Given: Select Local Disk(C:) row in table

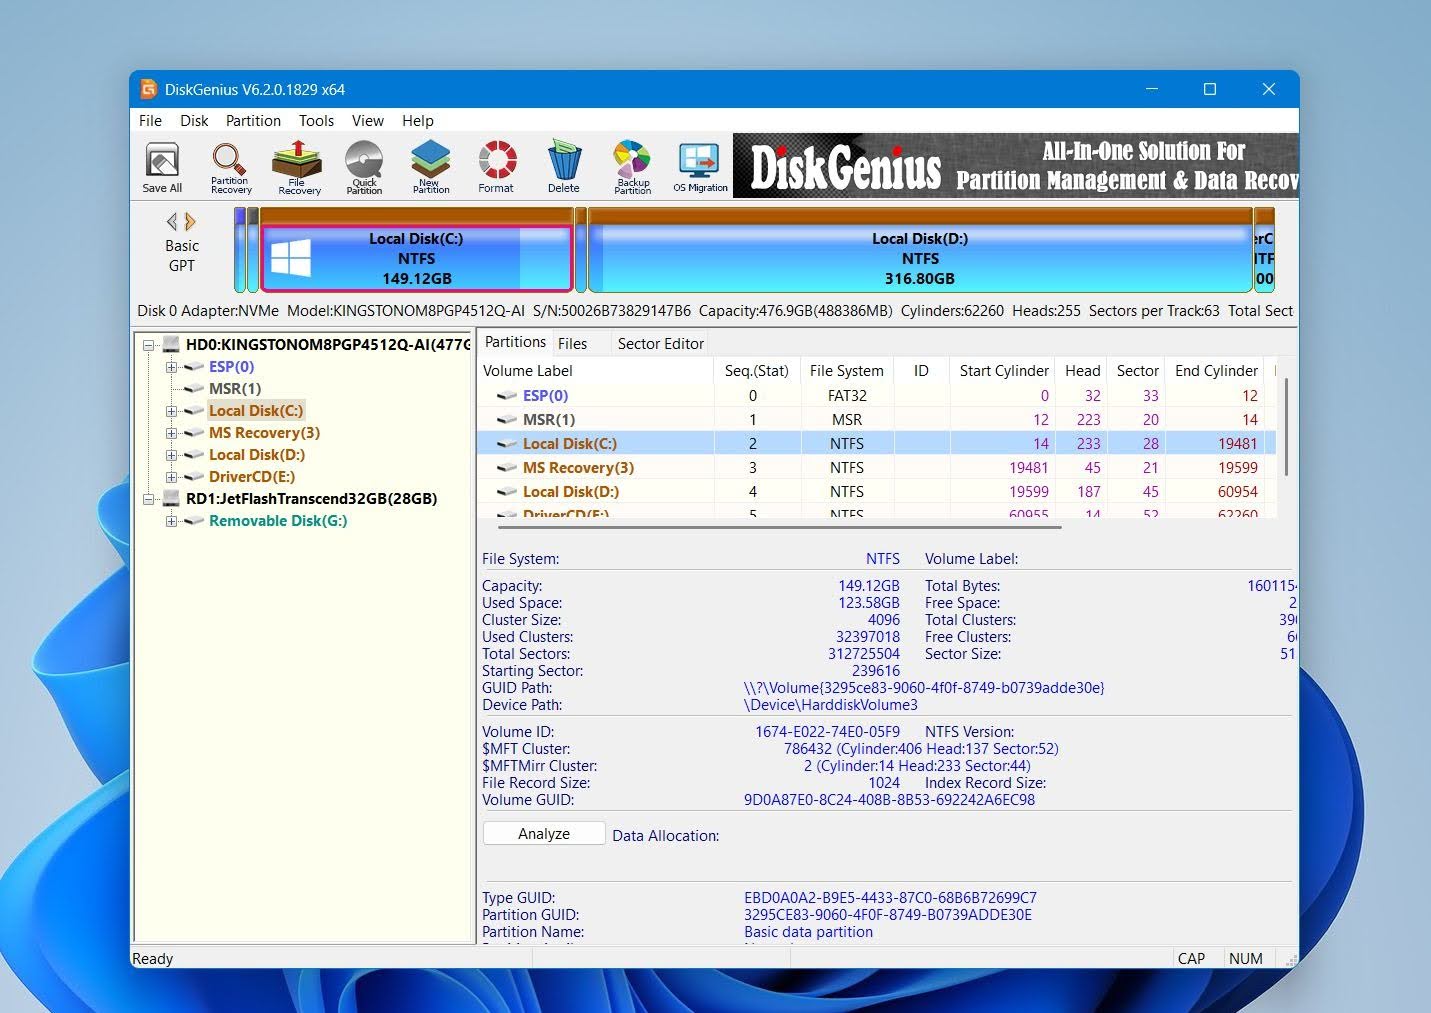Looking at the screenshot, I should click(x=876, y=443).
